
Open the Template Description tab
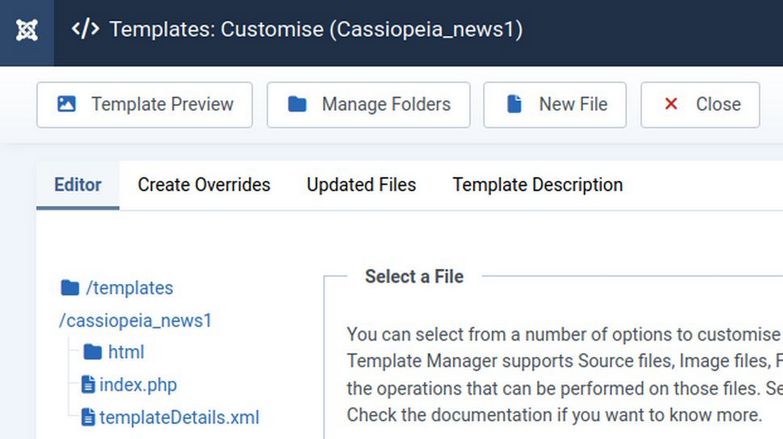[537, 185]
